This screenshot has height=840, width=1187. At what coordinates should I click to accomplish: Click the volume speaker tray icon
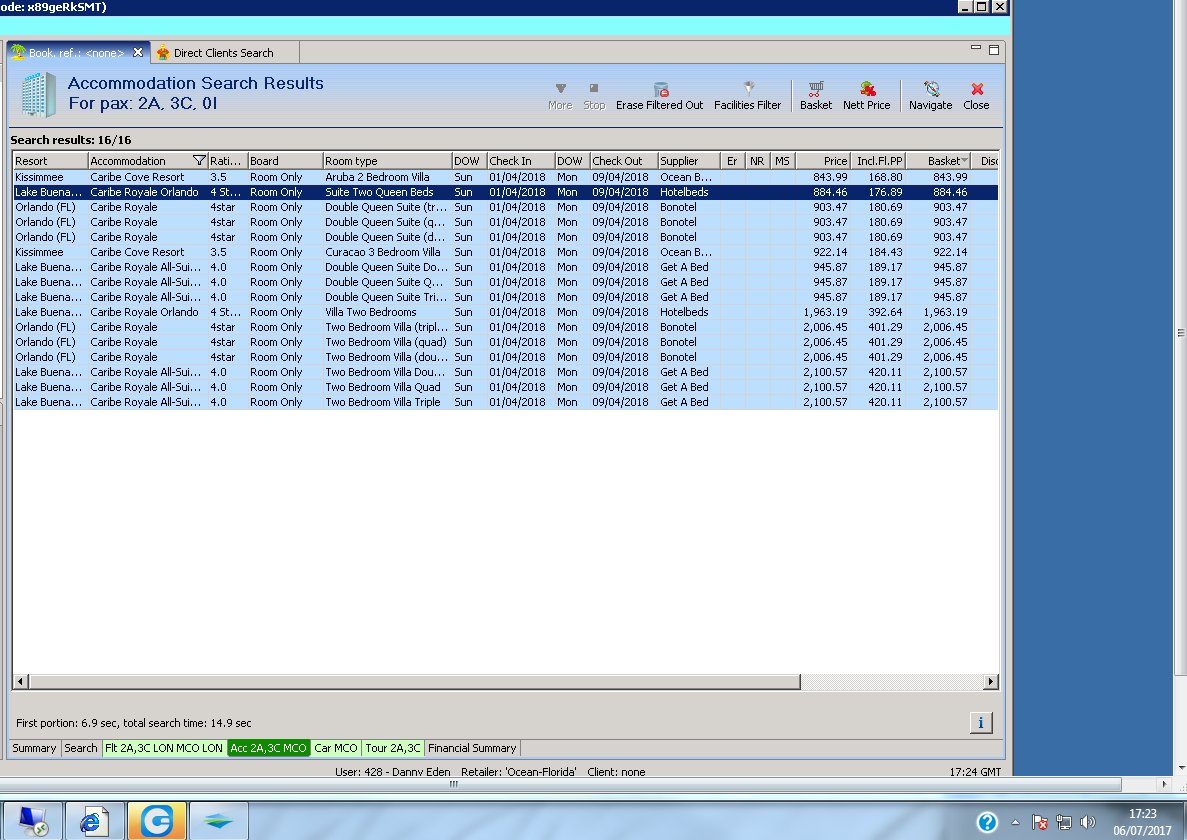pos(1088,822)
